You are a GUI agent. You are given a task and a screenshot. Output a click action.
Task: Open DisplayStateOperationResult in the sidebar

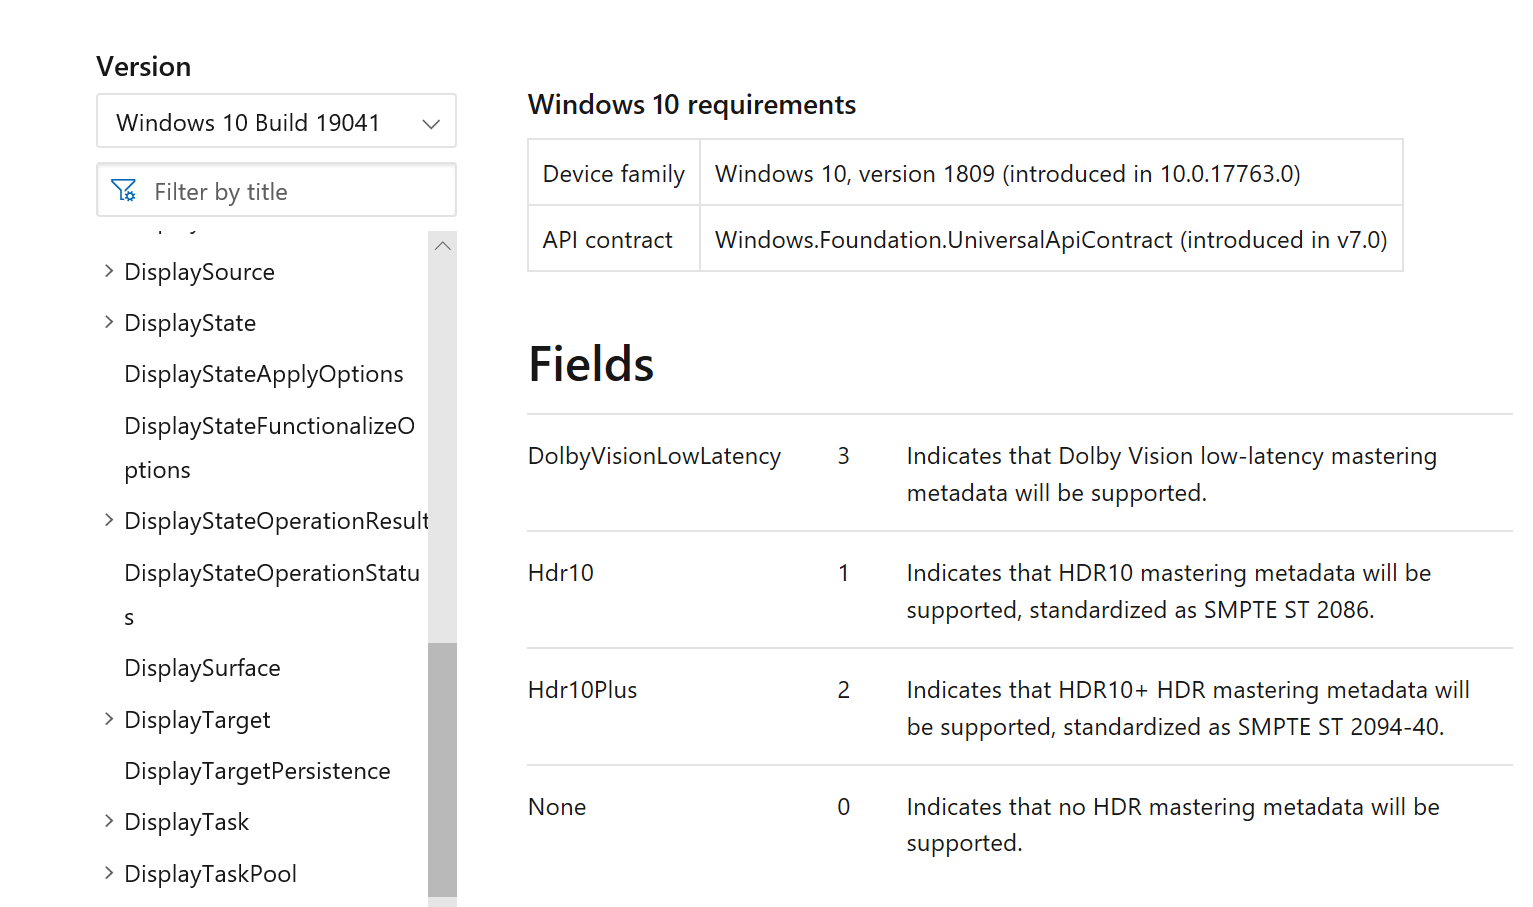pos(276,521)
